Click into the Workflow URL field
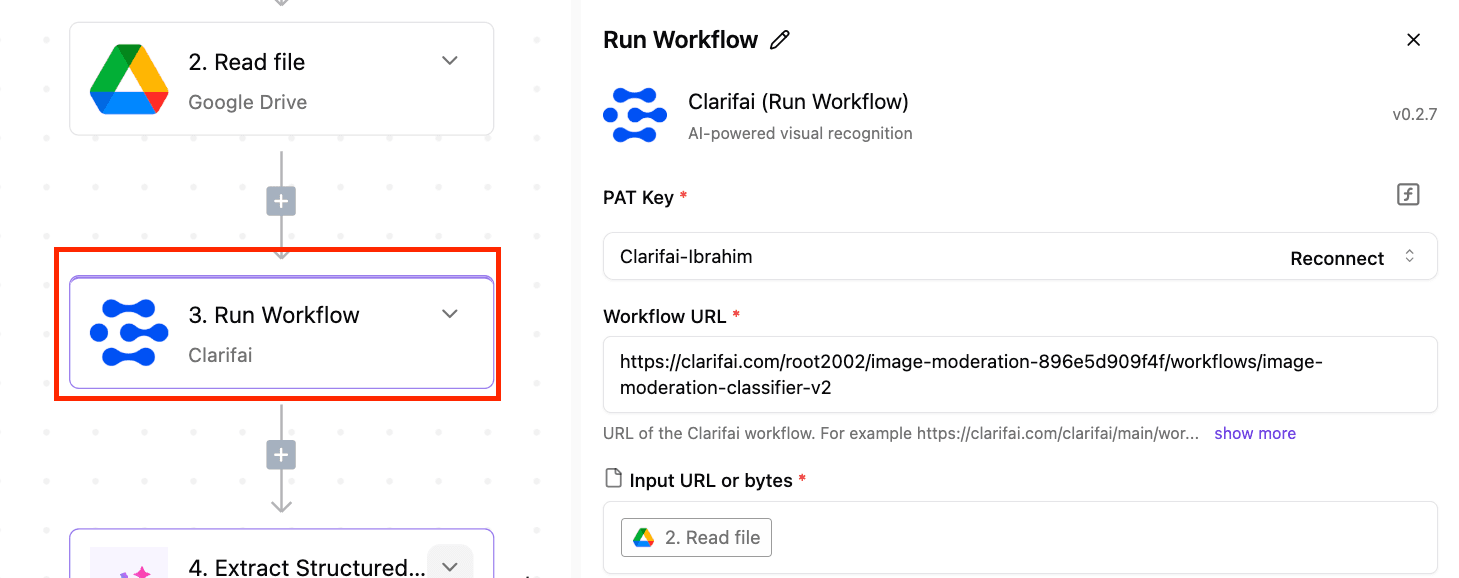Screen dimensions: 1459x578 tap(1020, 374)
